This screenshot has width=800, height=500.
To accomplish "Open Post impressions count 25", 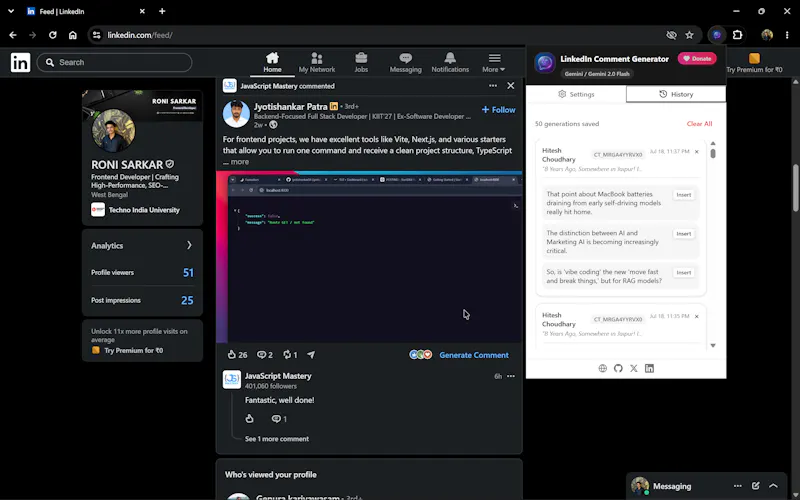I will click(x=187, y=301).
